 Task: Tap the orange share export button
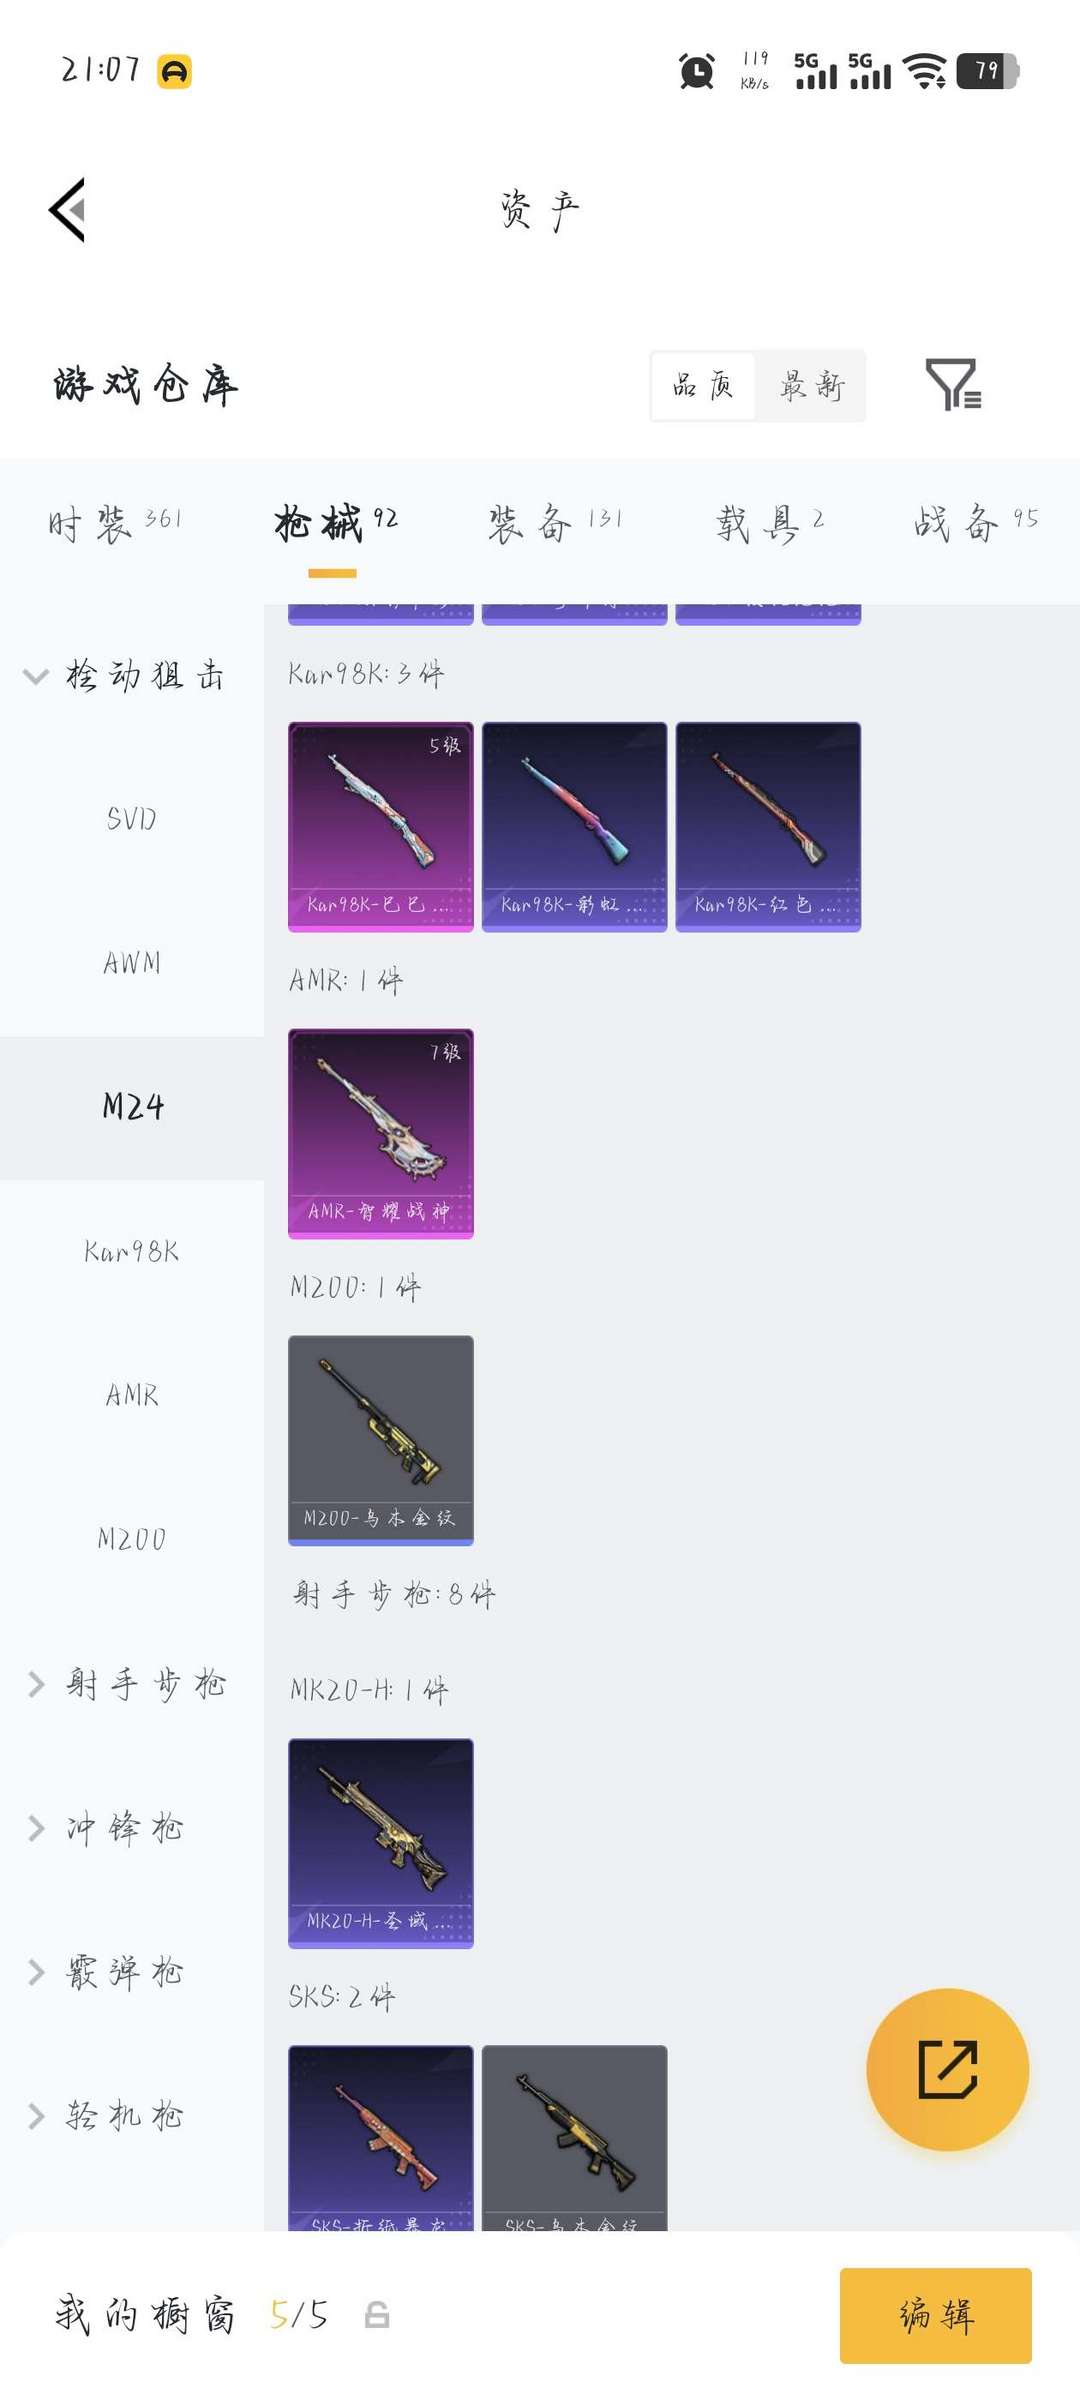(947, 2069)
